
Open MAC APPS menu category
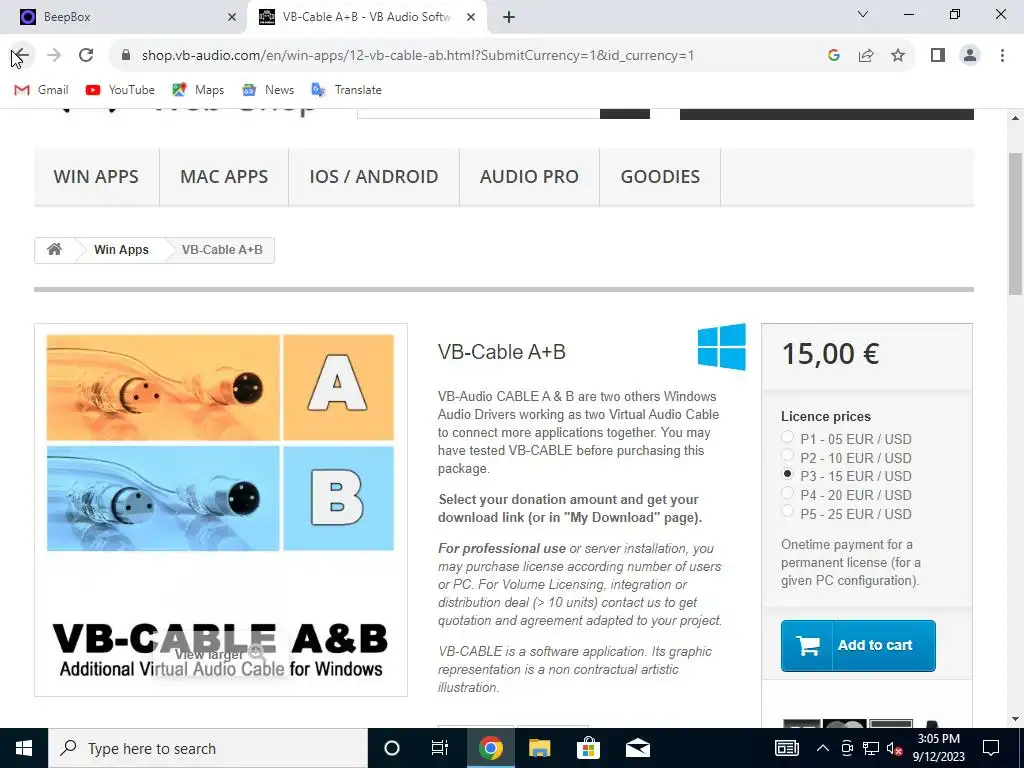tap(224, 176)
